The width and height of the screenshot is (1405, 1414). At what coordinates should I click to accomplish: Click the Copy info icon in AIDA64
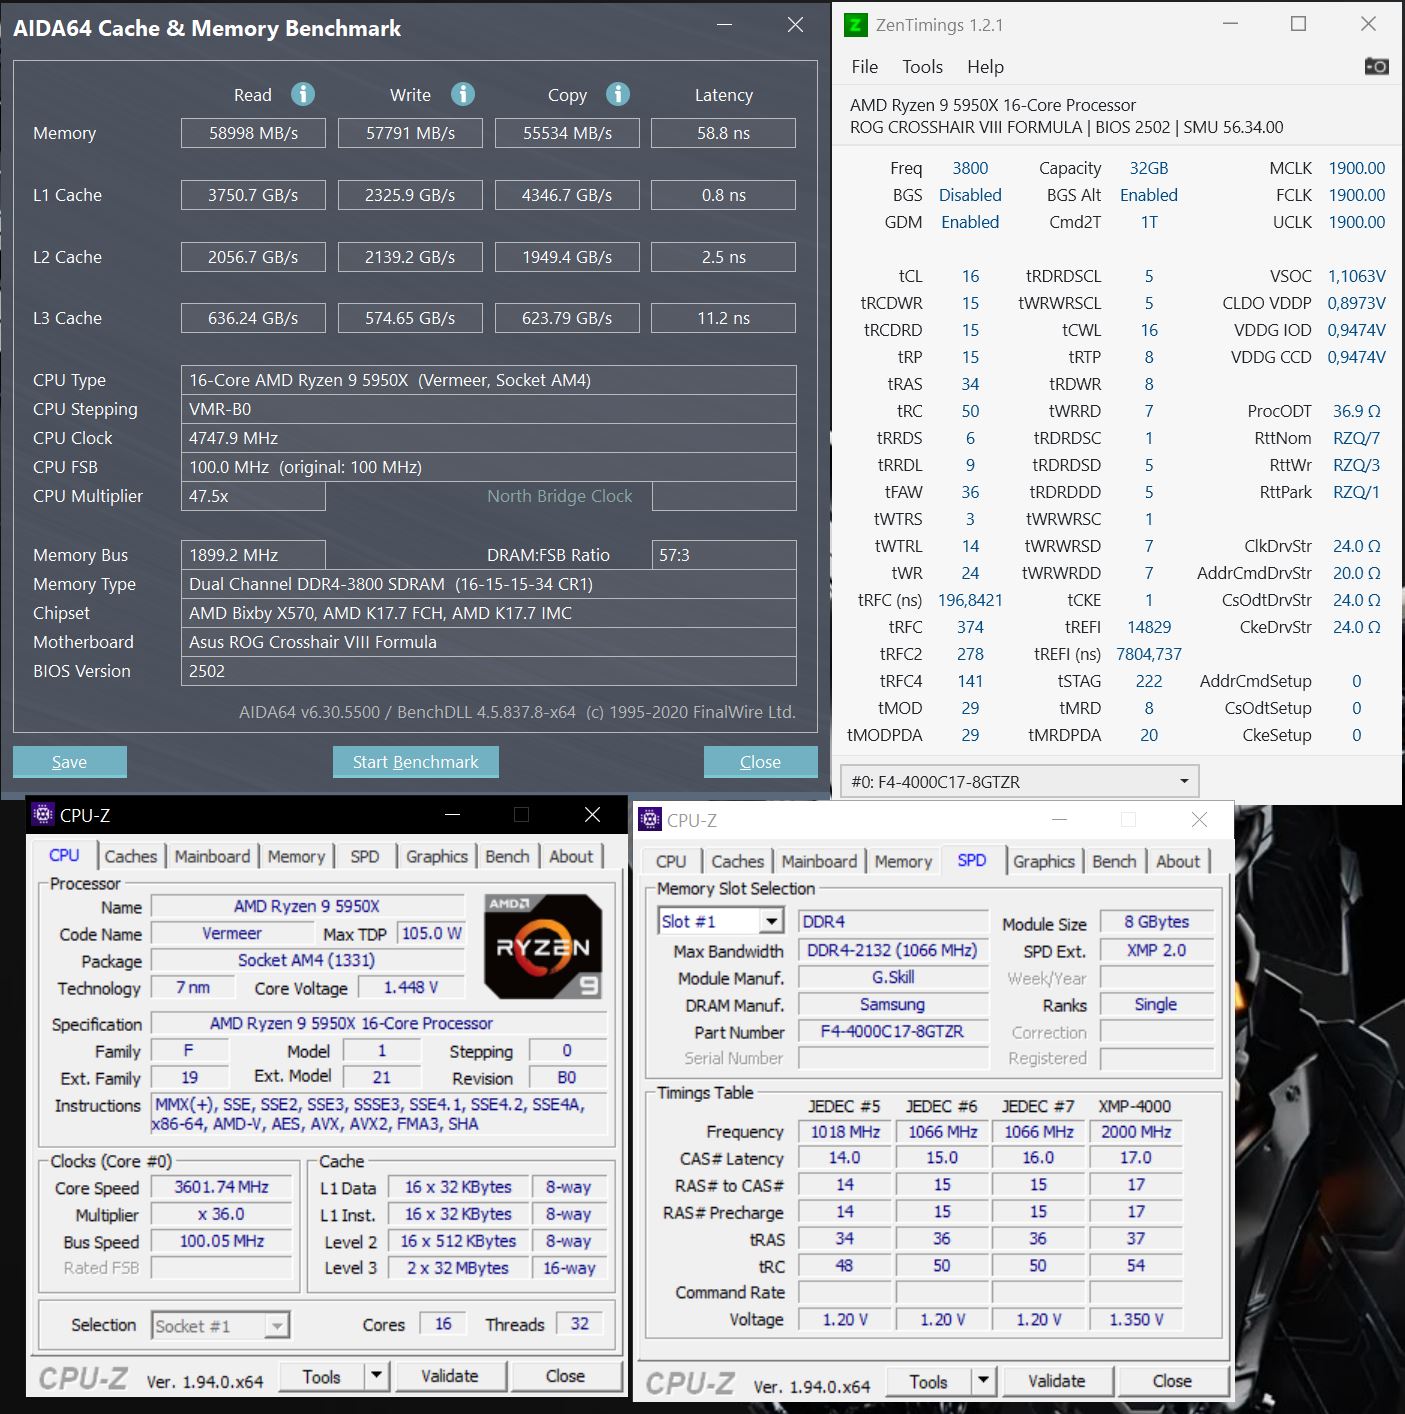(x=618, y=94)
